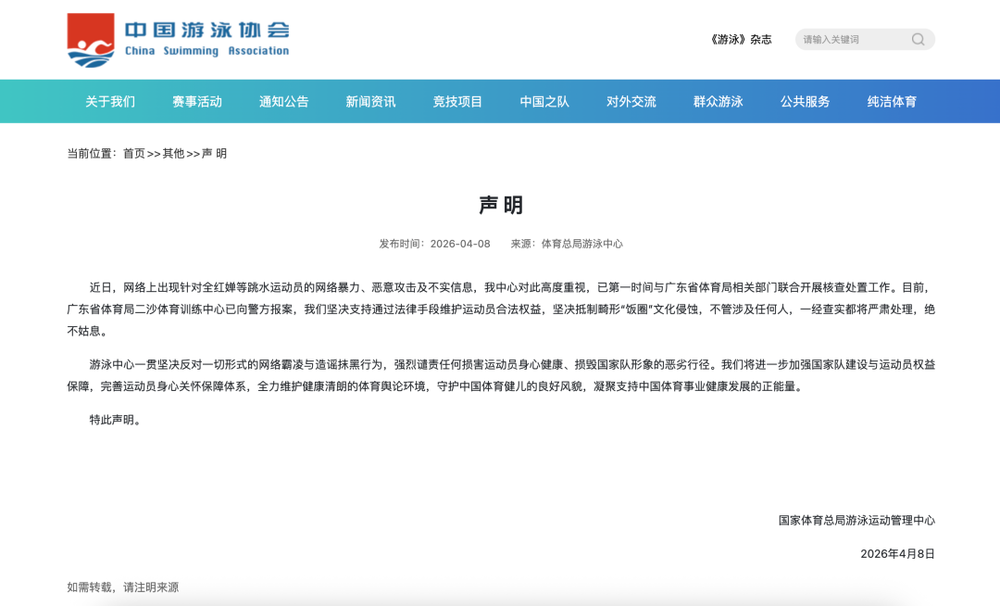The image size is (1000, 606).
Task: Select the 纯洁体育 navigation item
Action: [892, 102]
